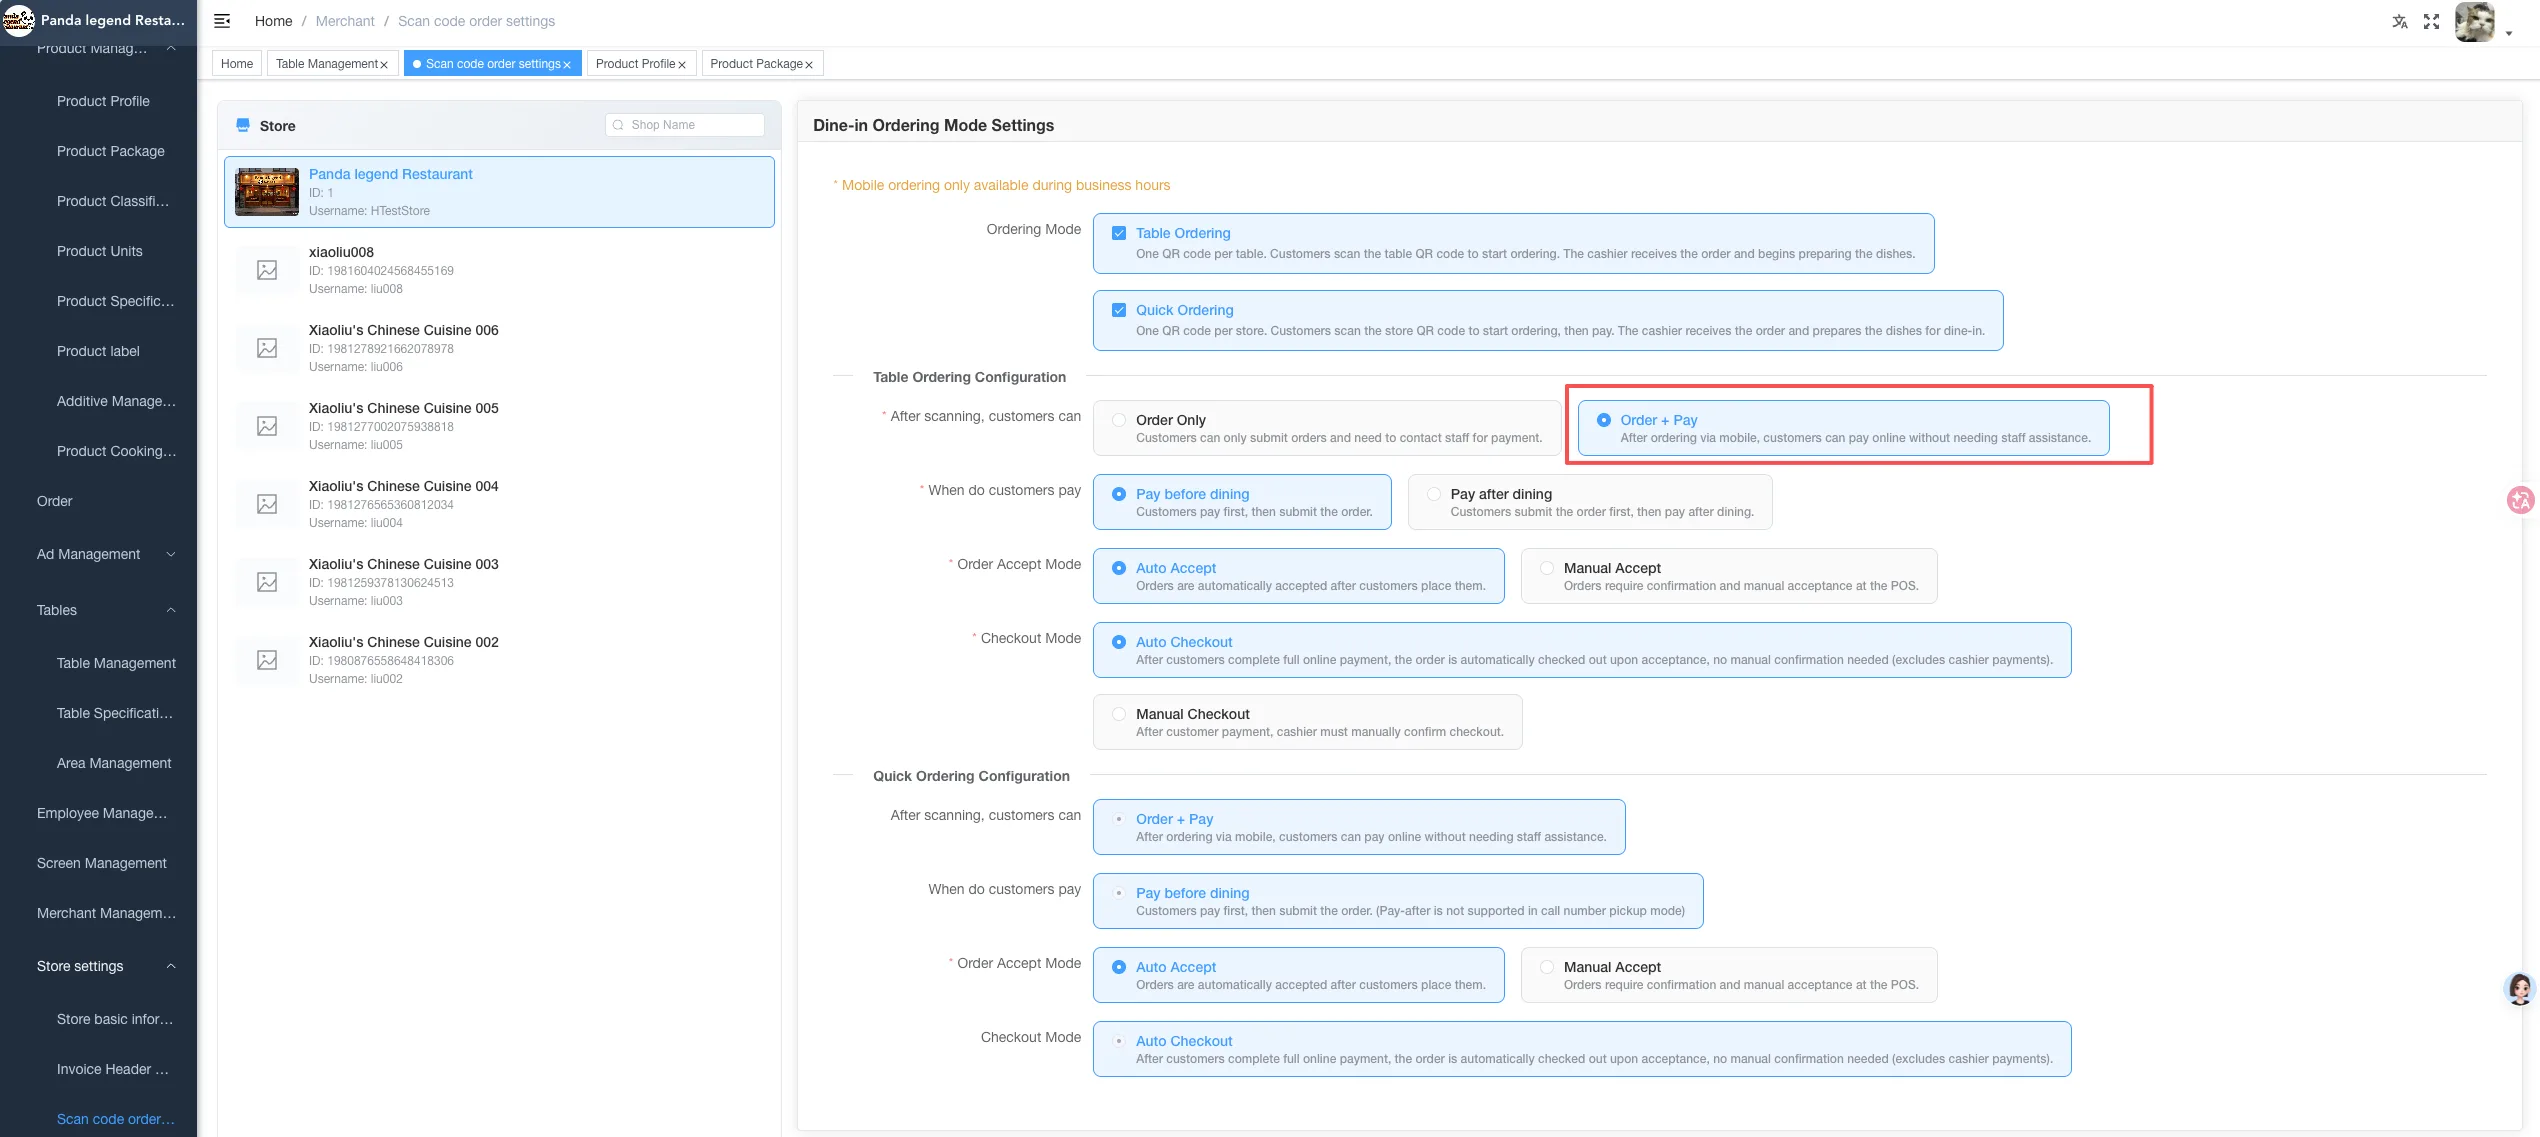Collapse the Store settings section

click(x=106, y=966)
